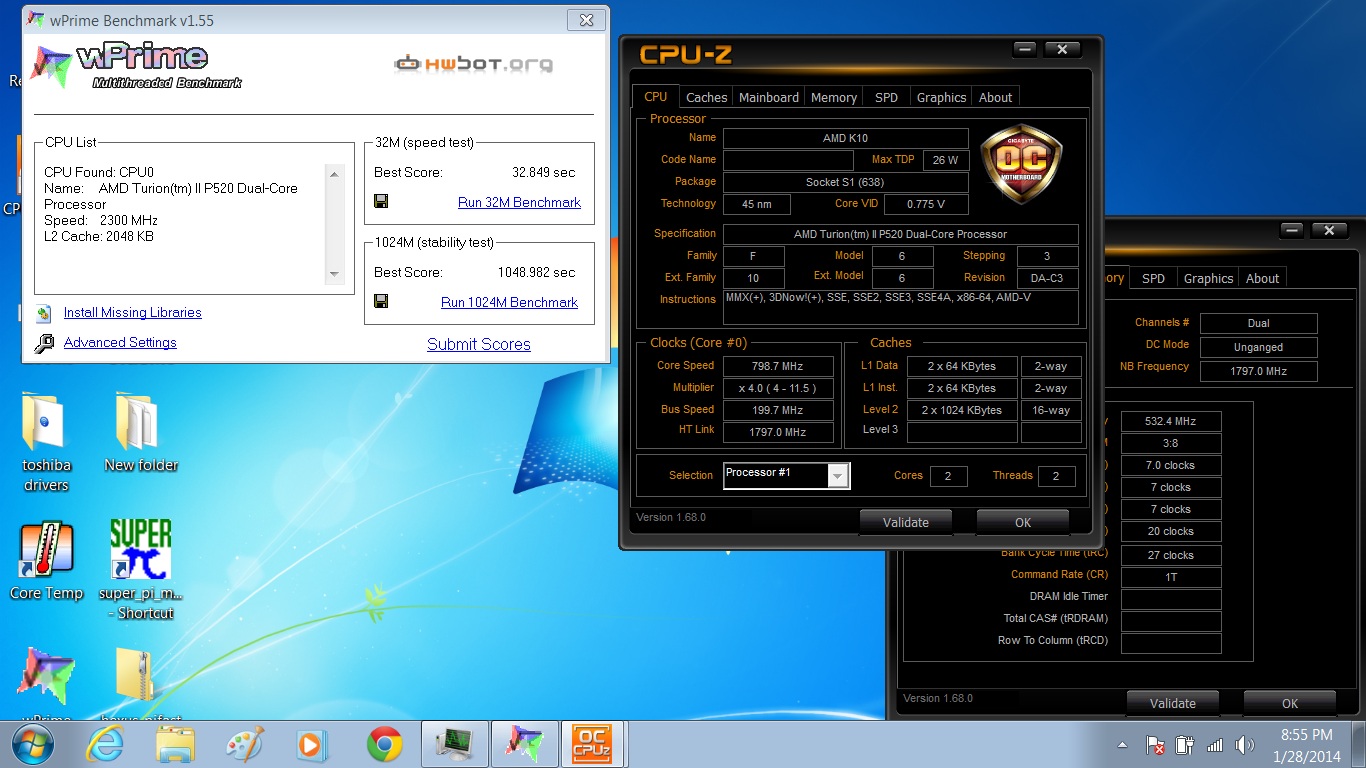Open the Windows Start menu

(33, 744)
